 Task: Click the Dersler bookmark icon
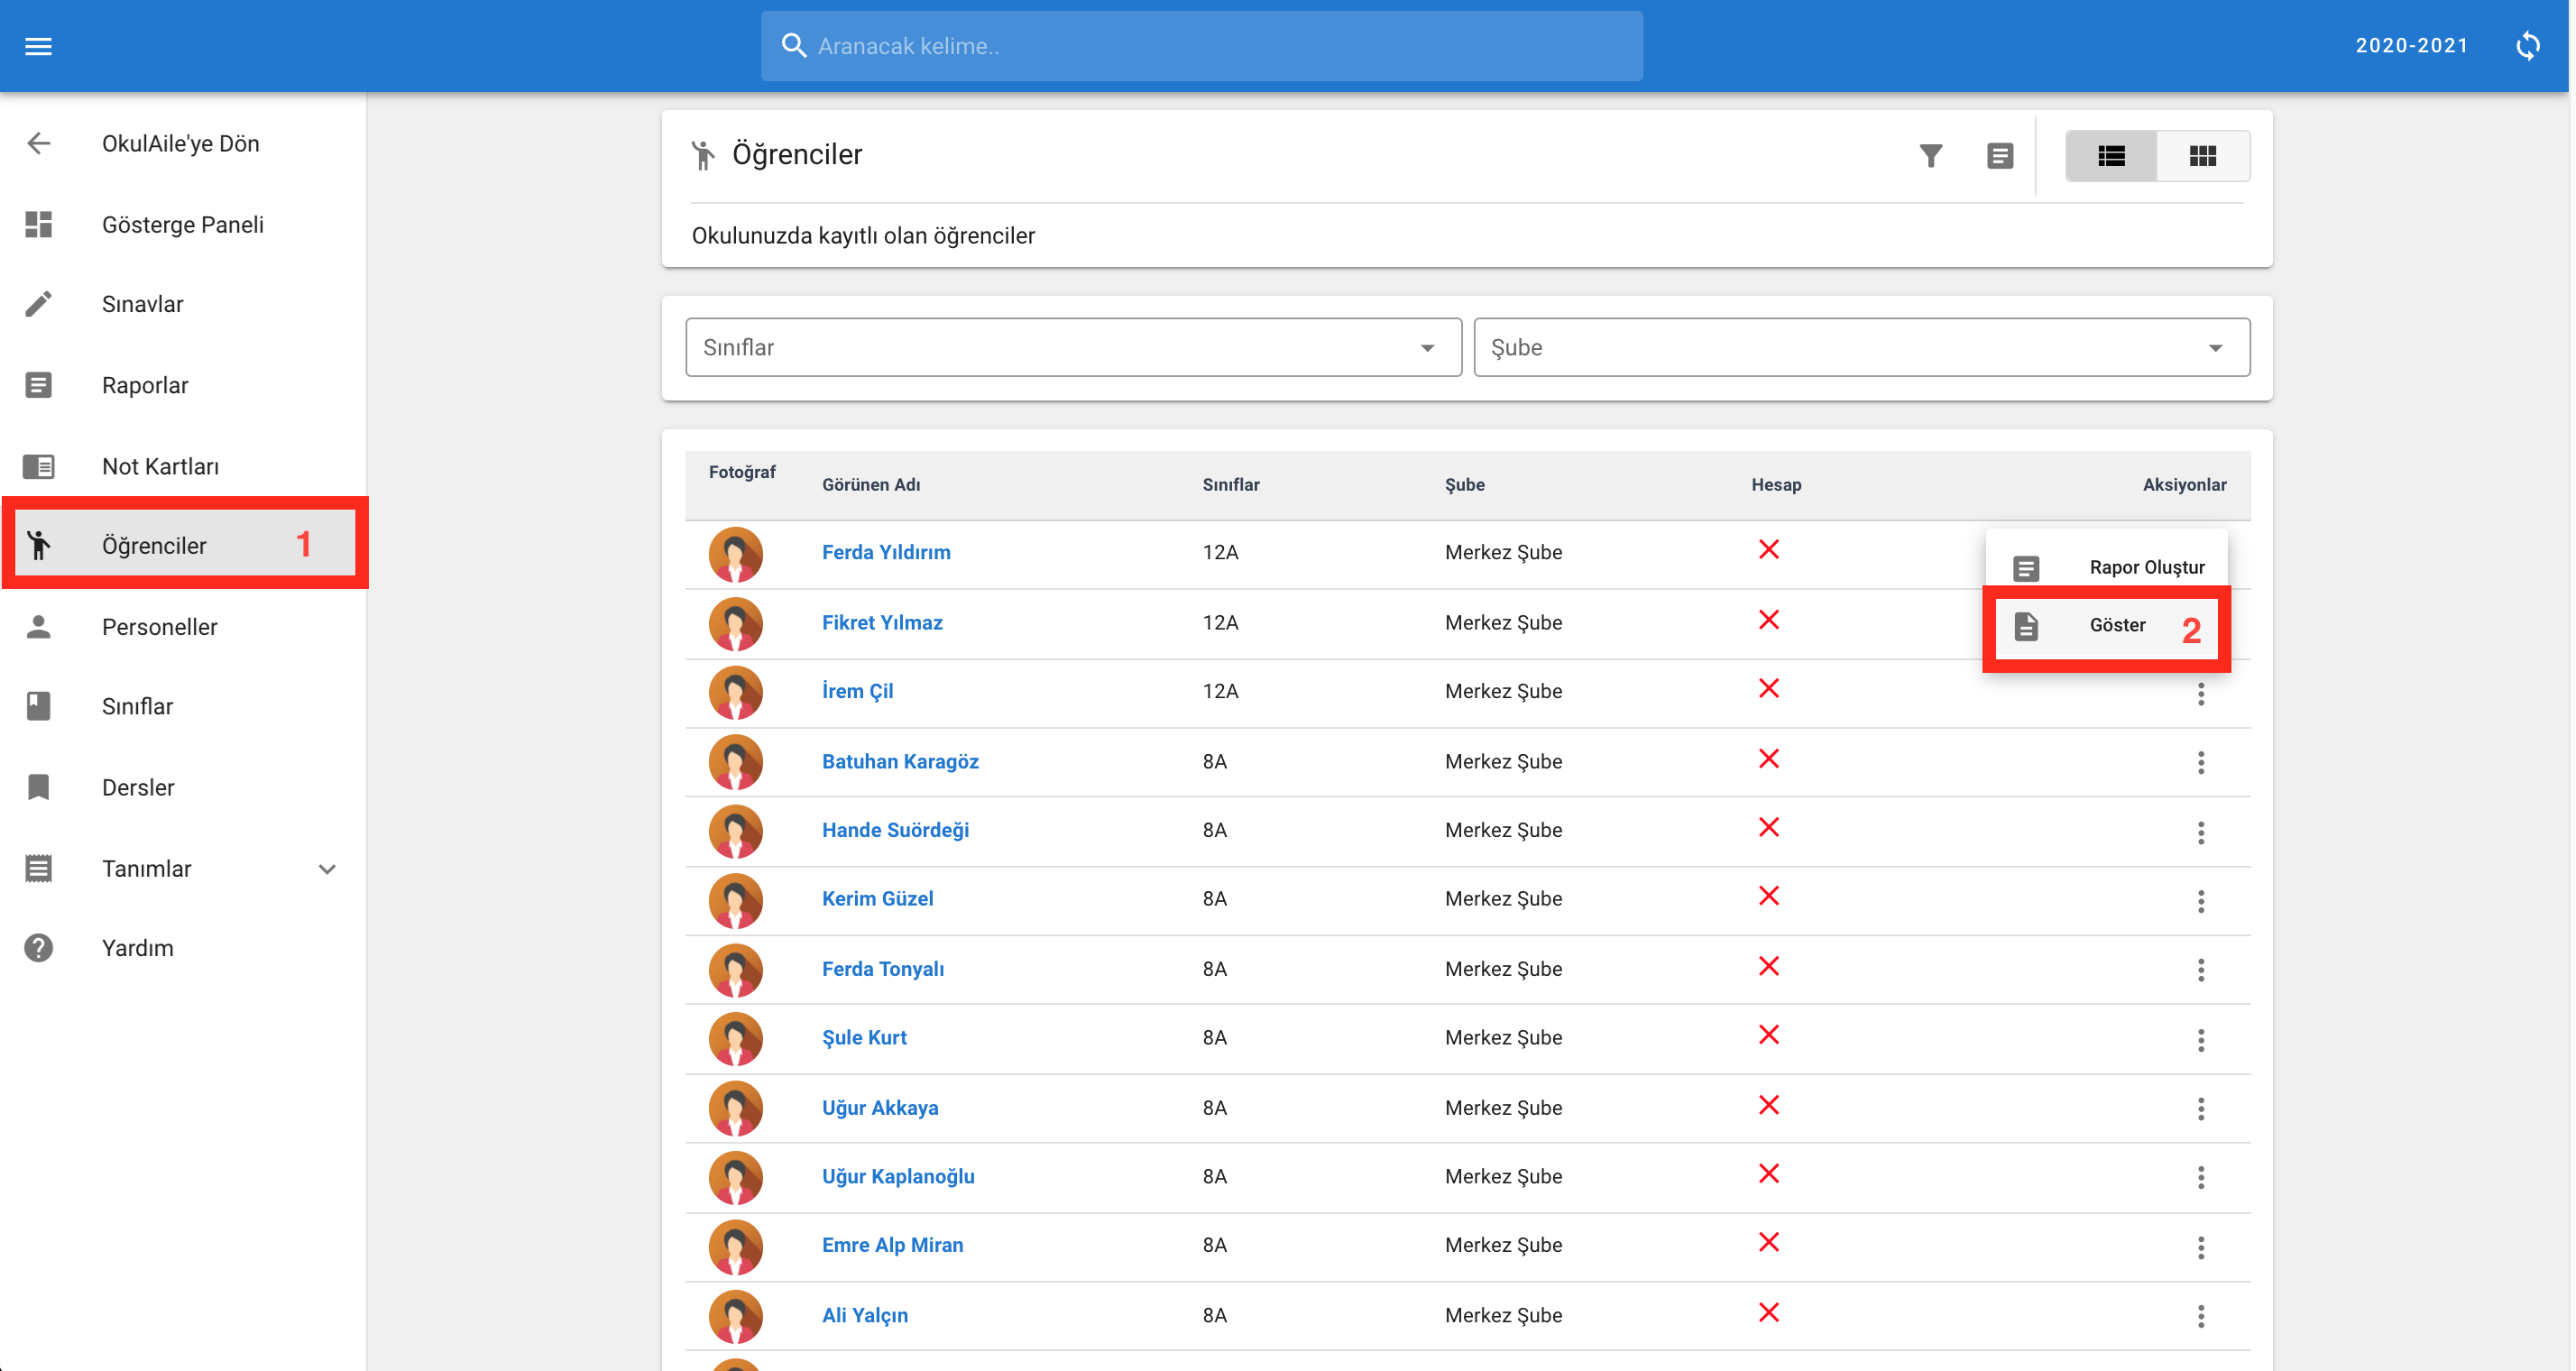coord(38,787)
